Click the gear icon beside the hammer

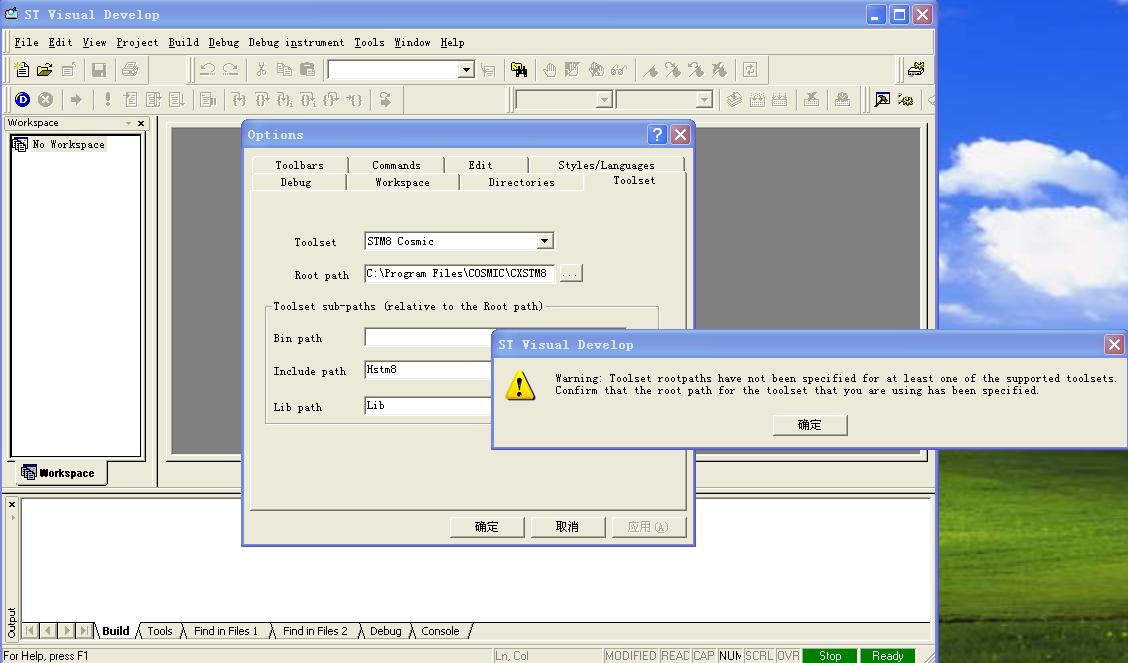pos(905,99)
